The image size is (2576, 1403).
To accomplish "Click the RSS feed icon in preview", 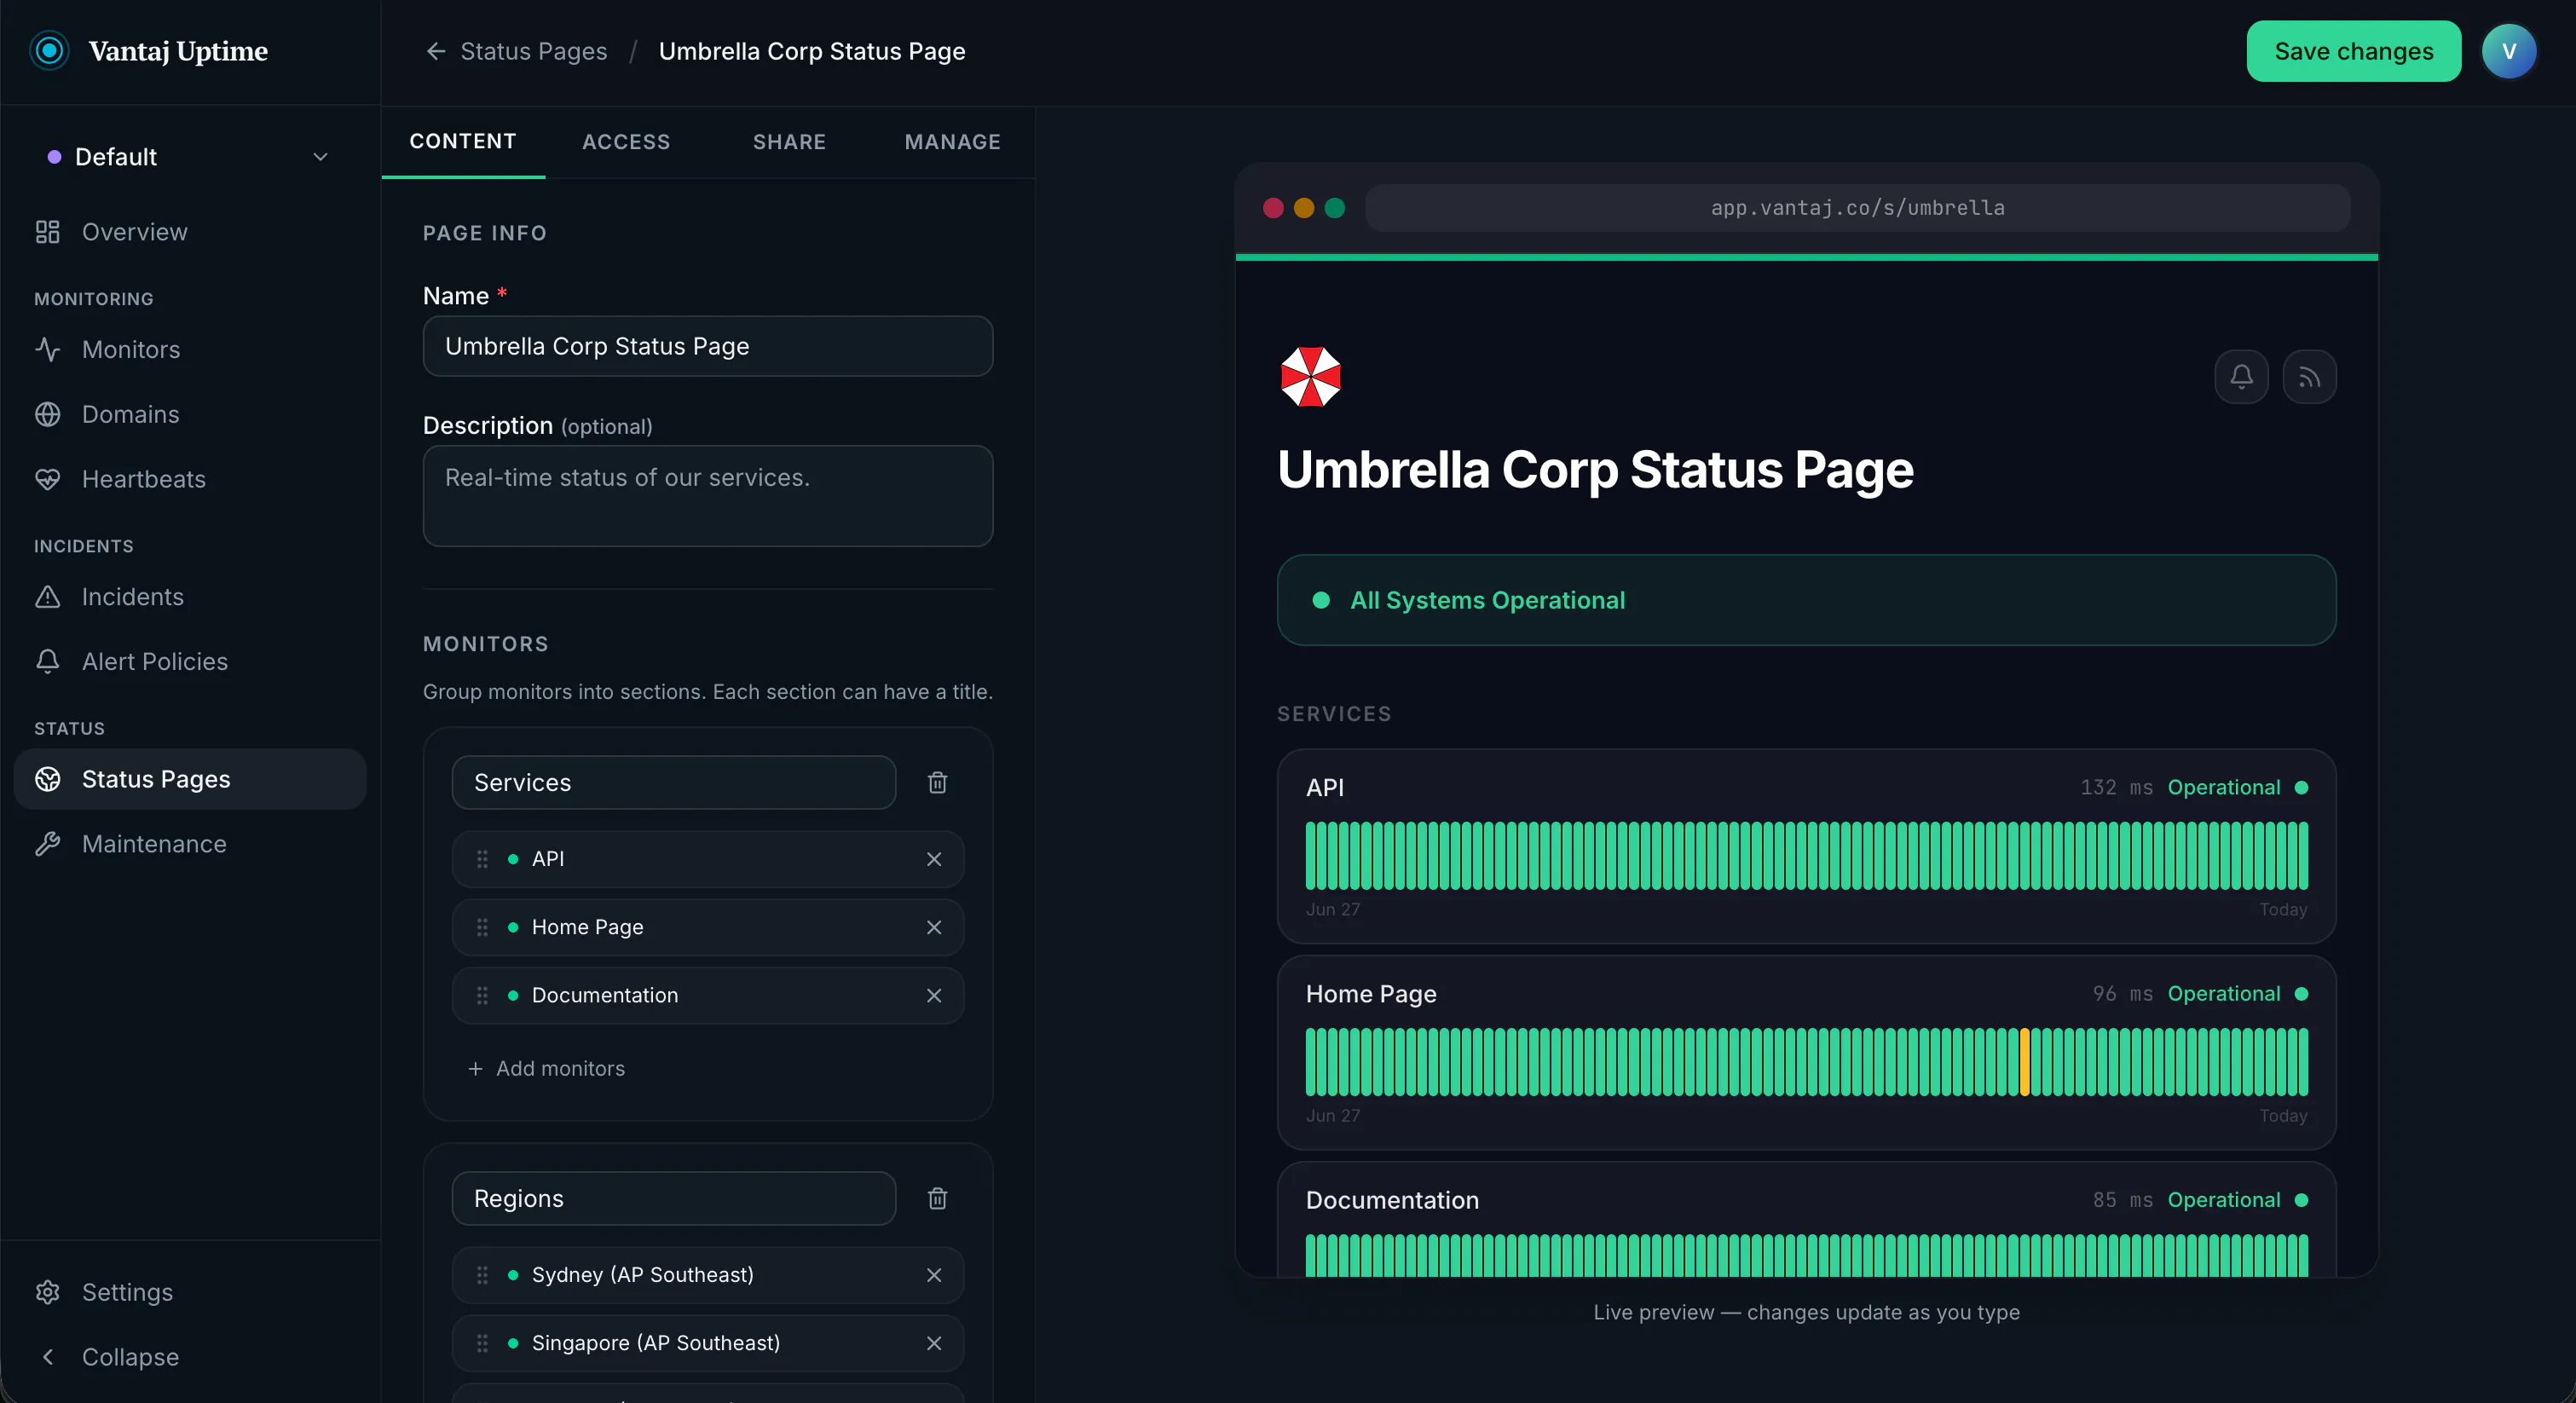I will [2309, 377].
